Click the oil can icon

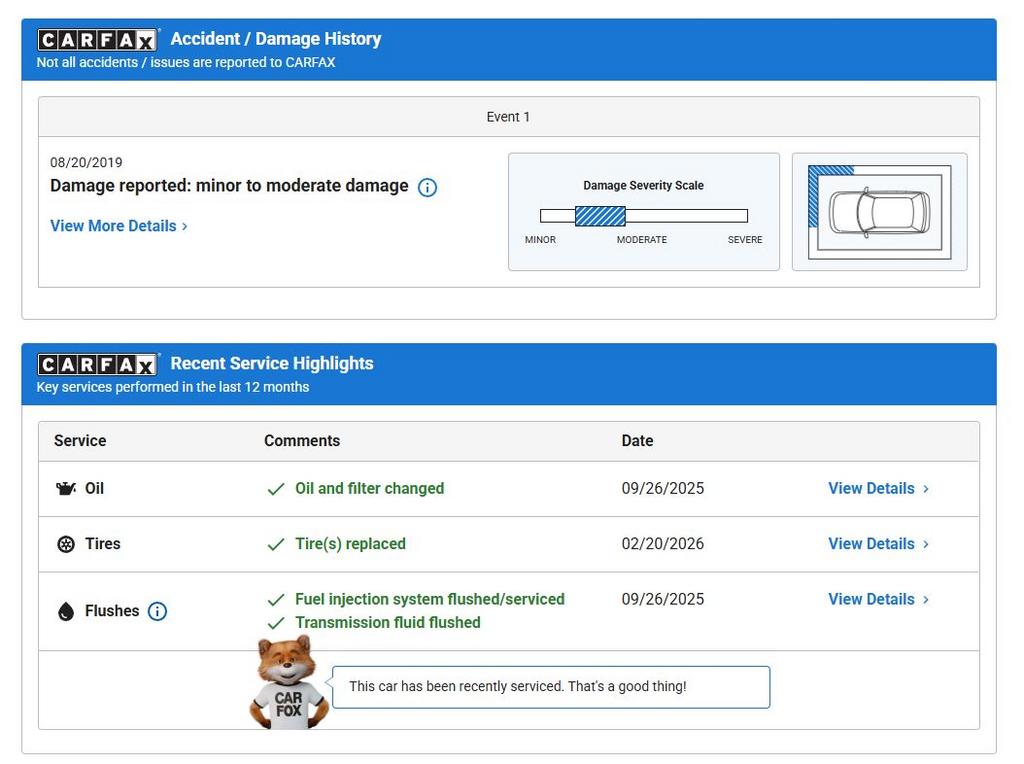pyautogui.click(x=66, y=489)
